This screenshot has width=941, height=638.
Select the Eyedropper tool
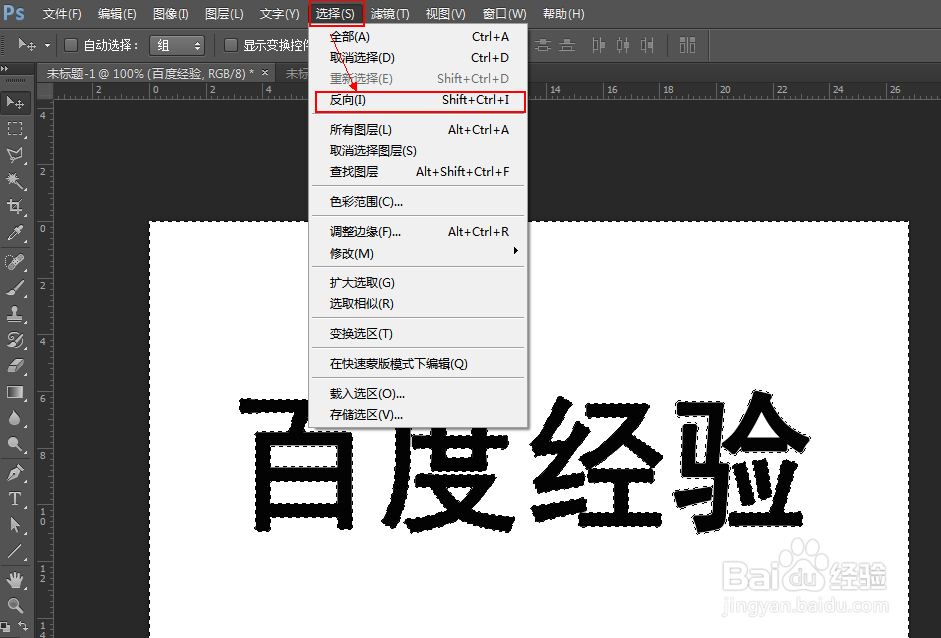pyautogui.click(x=15, y=233)
